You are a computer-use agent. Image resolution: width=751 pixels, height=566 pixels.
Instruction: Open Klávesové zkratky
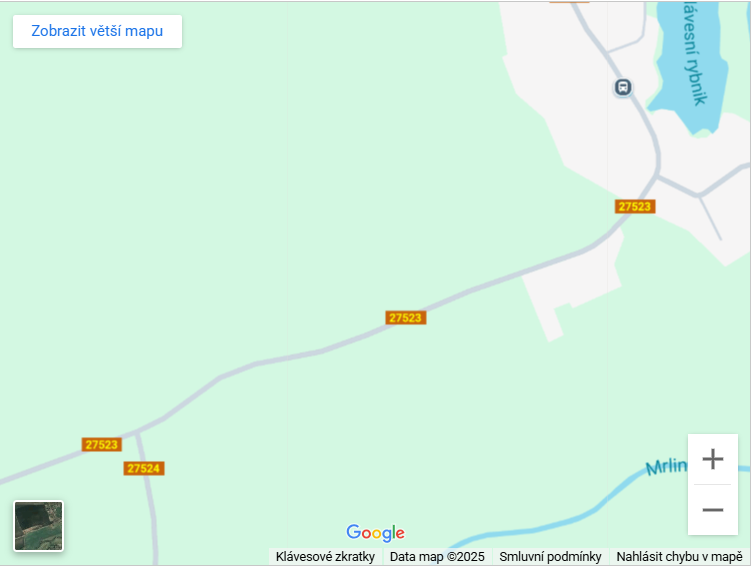(325, 556)
